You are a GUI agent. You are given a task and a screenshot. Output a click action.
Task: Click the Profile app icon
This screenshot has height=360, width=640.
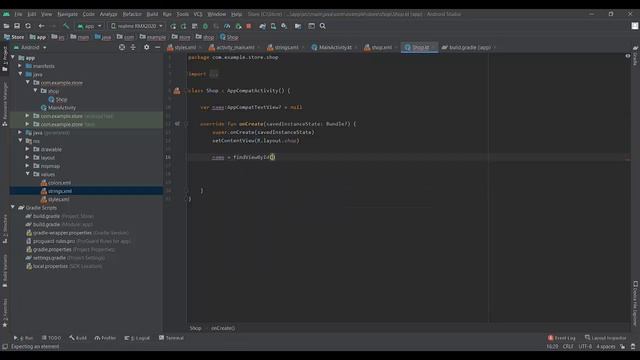click(227, 26)
